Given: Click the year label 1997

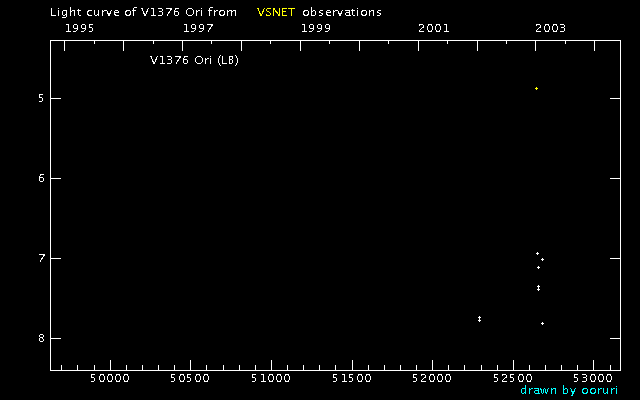Looking at the screenshot, I should (x=198, y=28).
